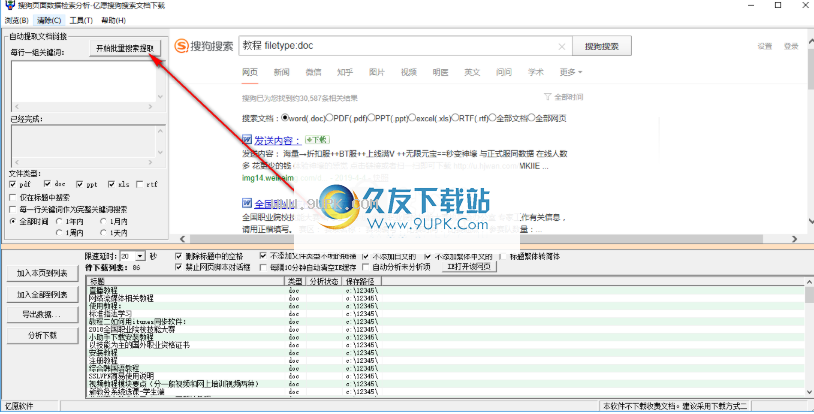Viewport: 814px width, 414px height.
Task: Click 加入本页到列表 button
Action: tap(43, 273)
